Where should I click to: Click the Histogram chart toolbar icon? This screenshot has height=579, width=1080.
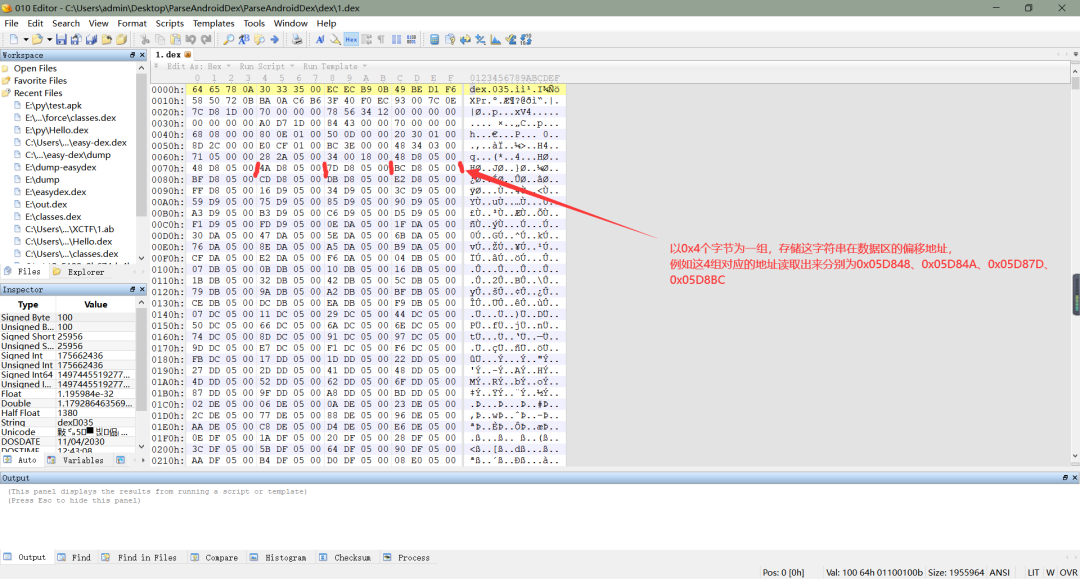[x=495, y=39]
